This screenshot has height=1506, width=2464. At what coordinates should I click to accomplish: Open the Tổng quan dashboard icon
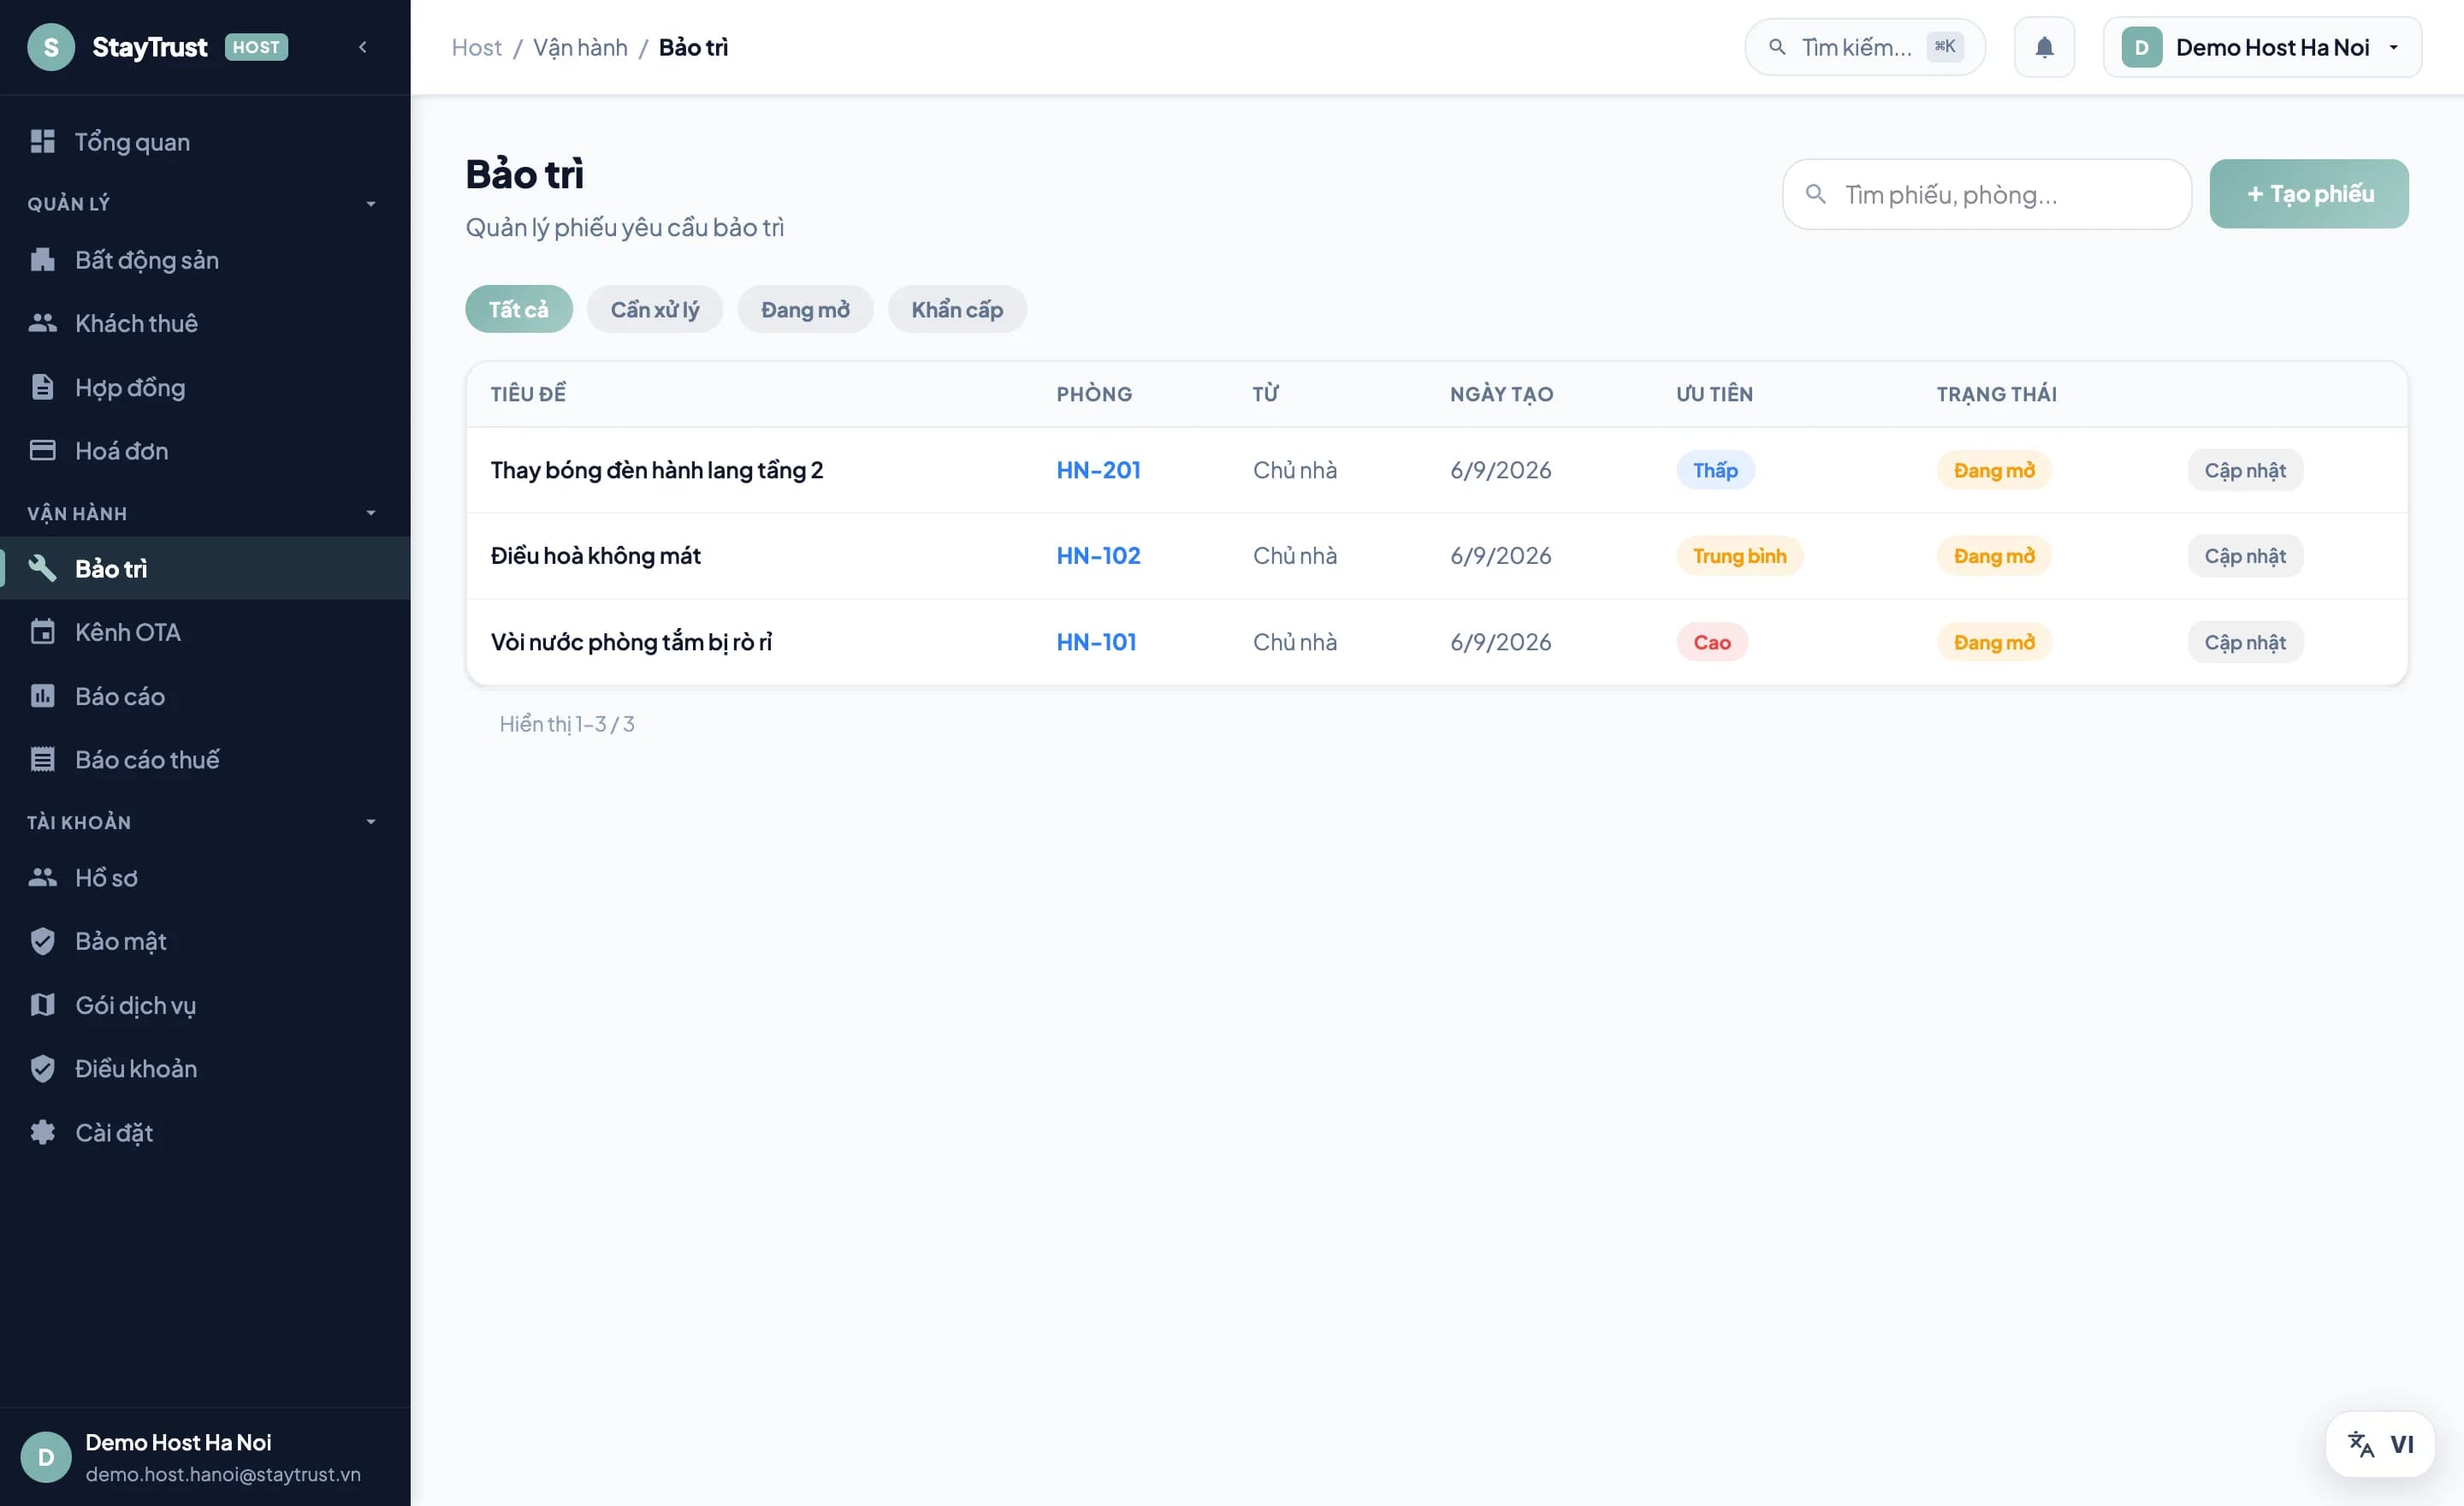[42, 142]
